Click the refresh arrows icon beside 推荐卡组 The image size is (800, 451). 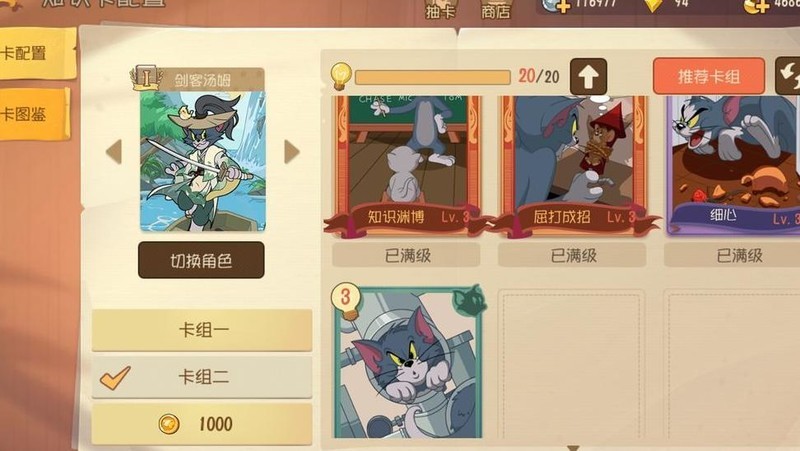(788, 76)
